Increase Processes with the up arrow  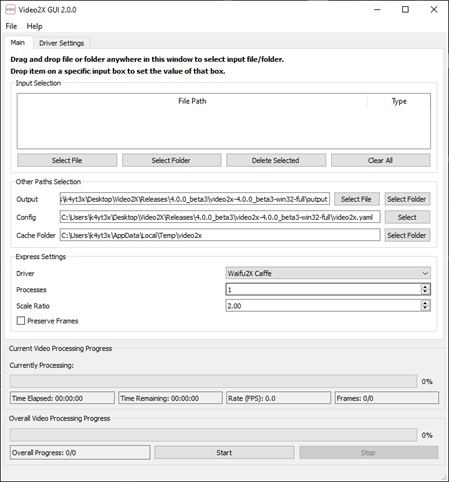click(x=425, y=286)
